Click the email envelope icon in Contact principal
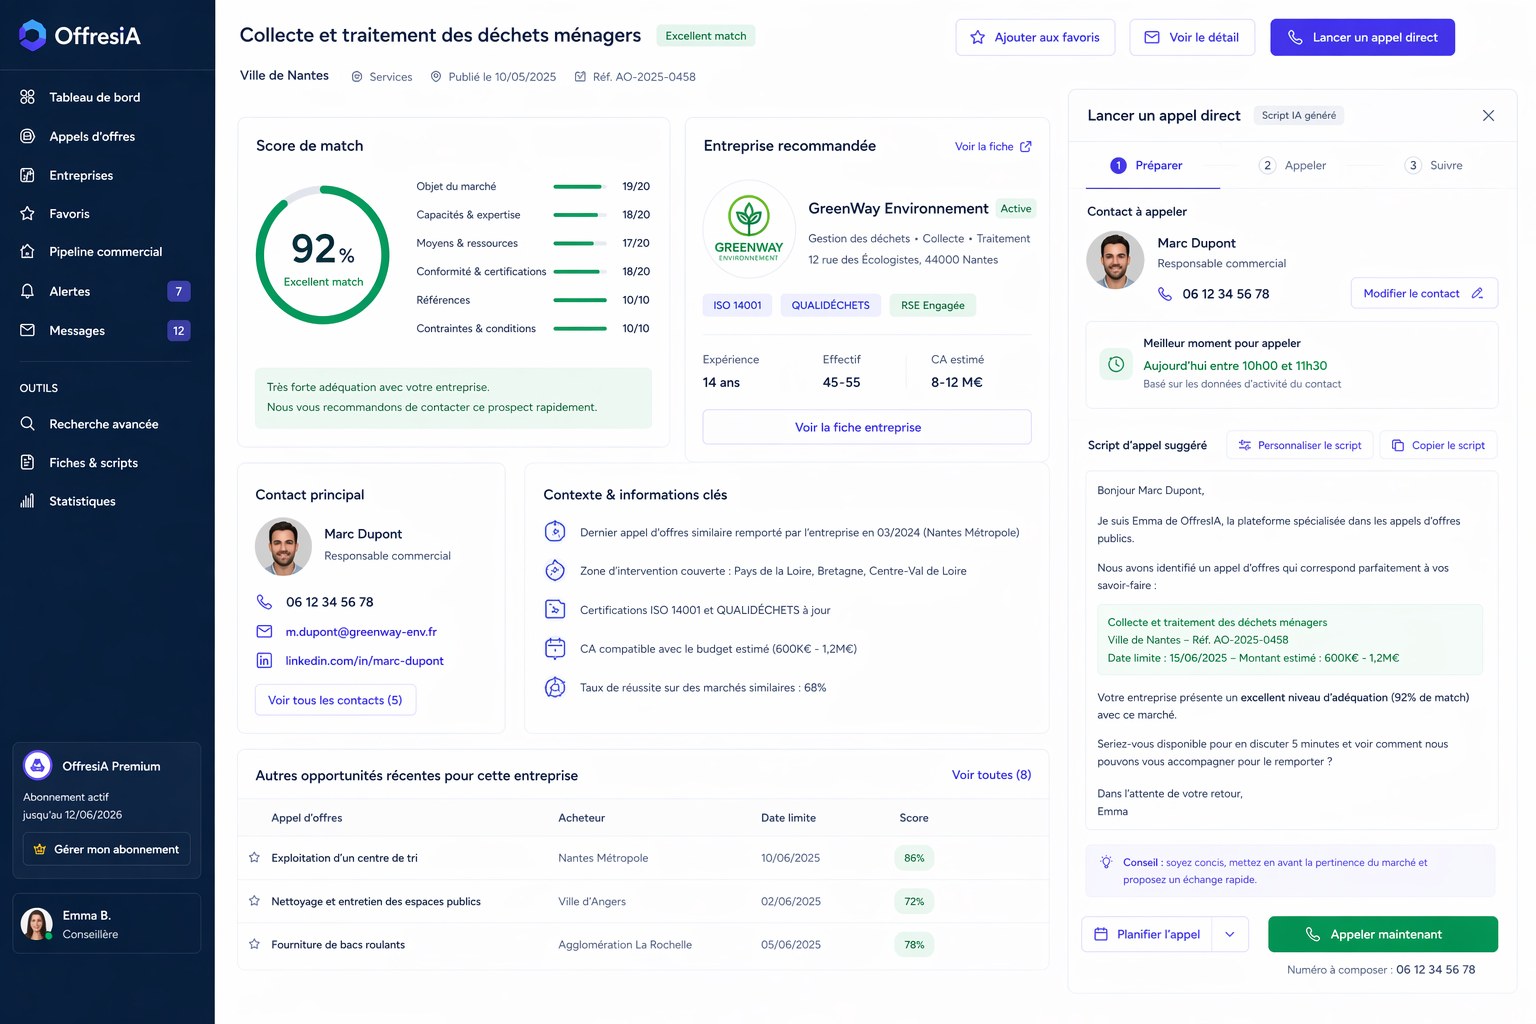This screenshot has width=1536, height=1024. 264,632
